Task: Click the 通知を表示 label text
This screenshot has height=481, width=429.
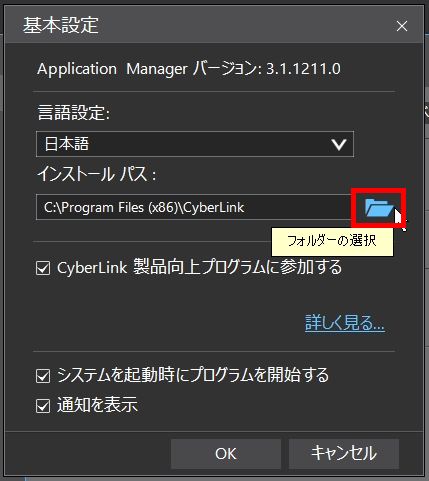Action: [97, 405]
